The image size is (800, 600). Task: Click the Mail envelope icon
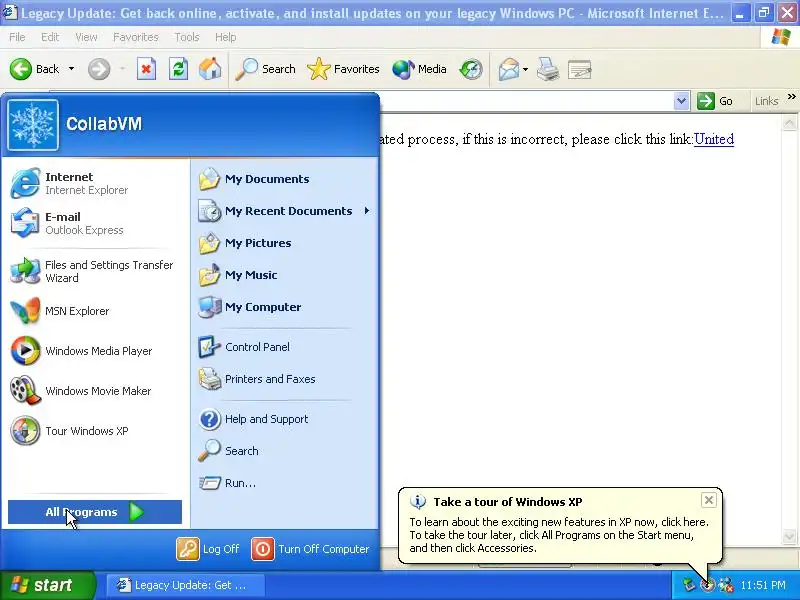(509, 69)
